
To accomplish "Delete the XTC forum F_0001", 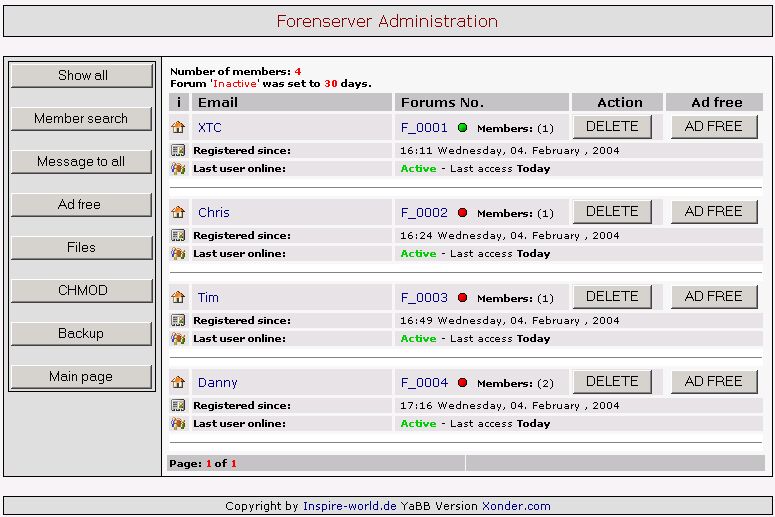I will pyautogui.click(x=612, y=127).
